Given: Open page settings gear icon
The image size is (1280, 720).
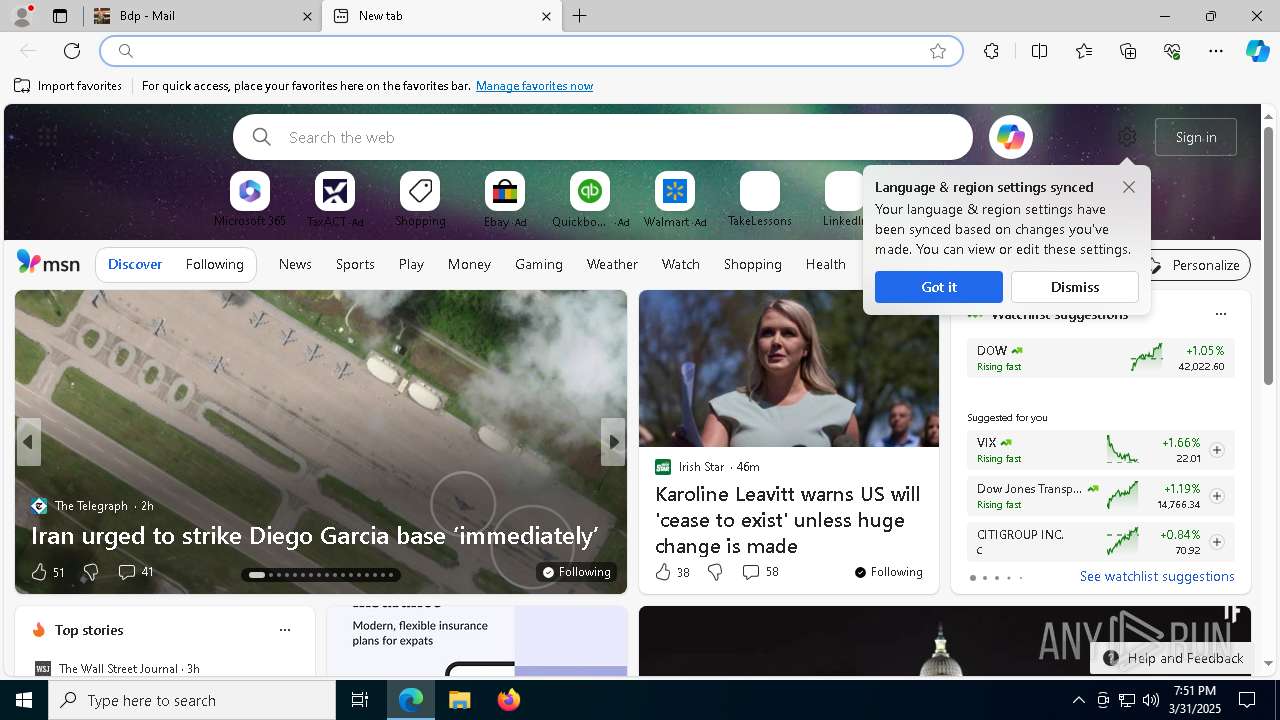Looking at the screenshot, I should click(x=1127, y=137).
